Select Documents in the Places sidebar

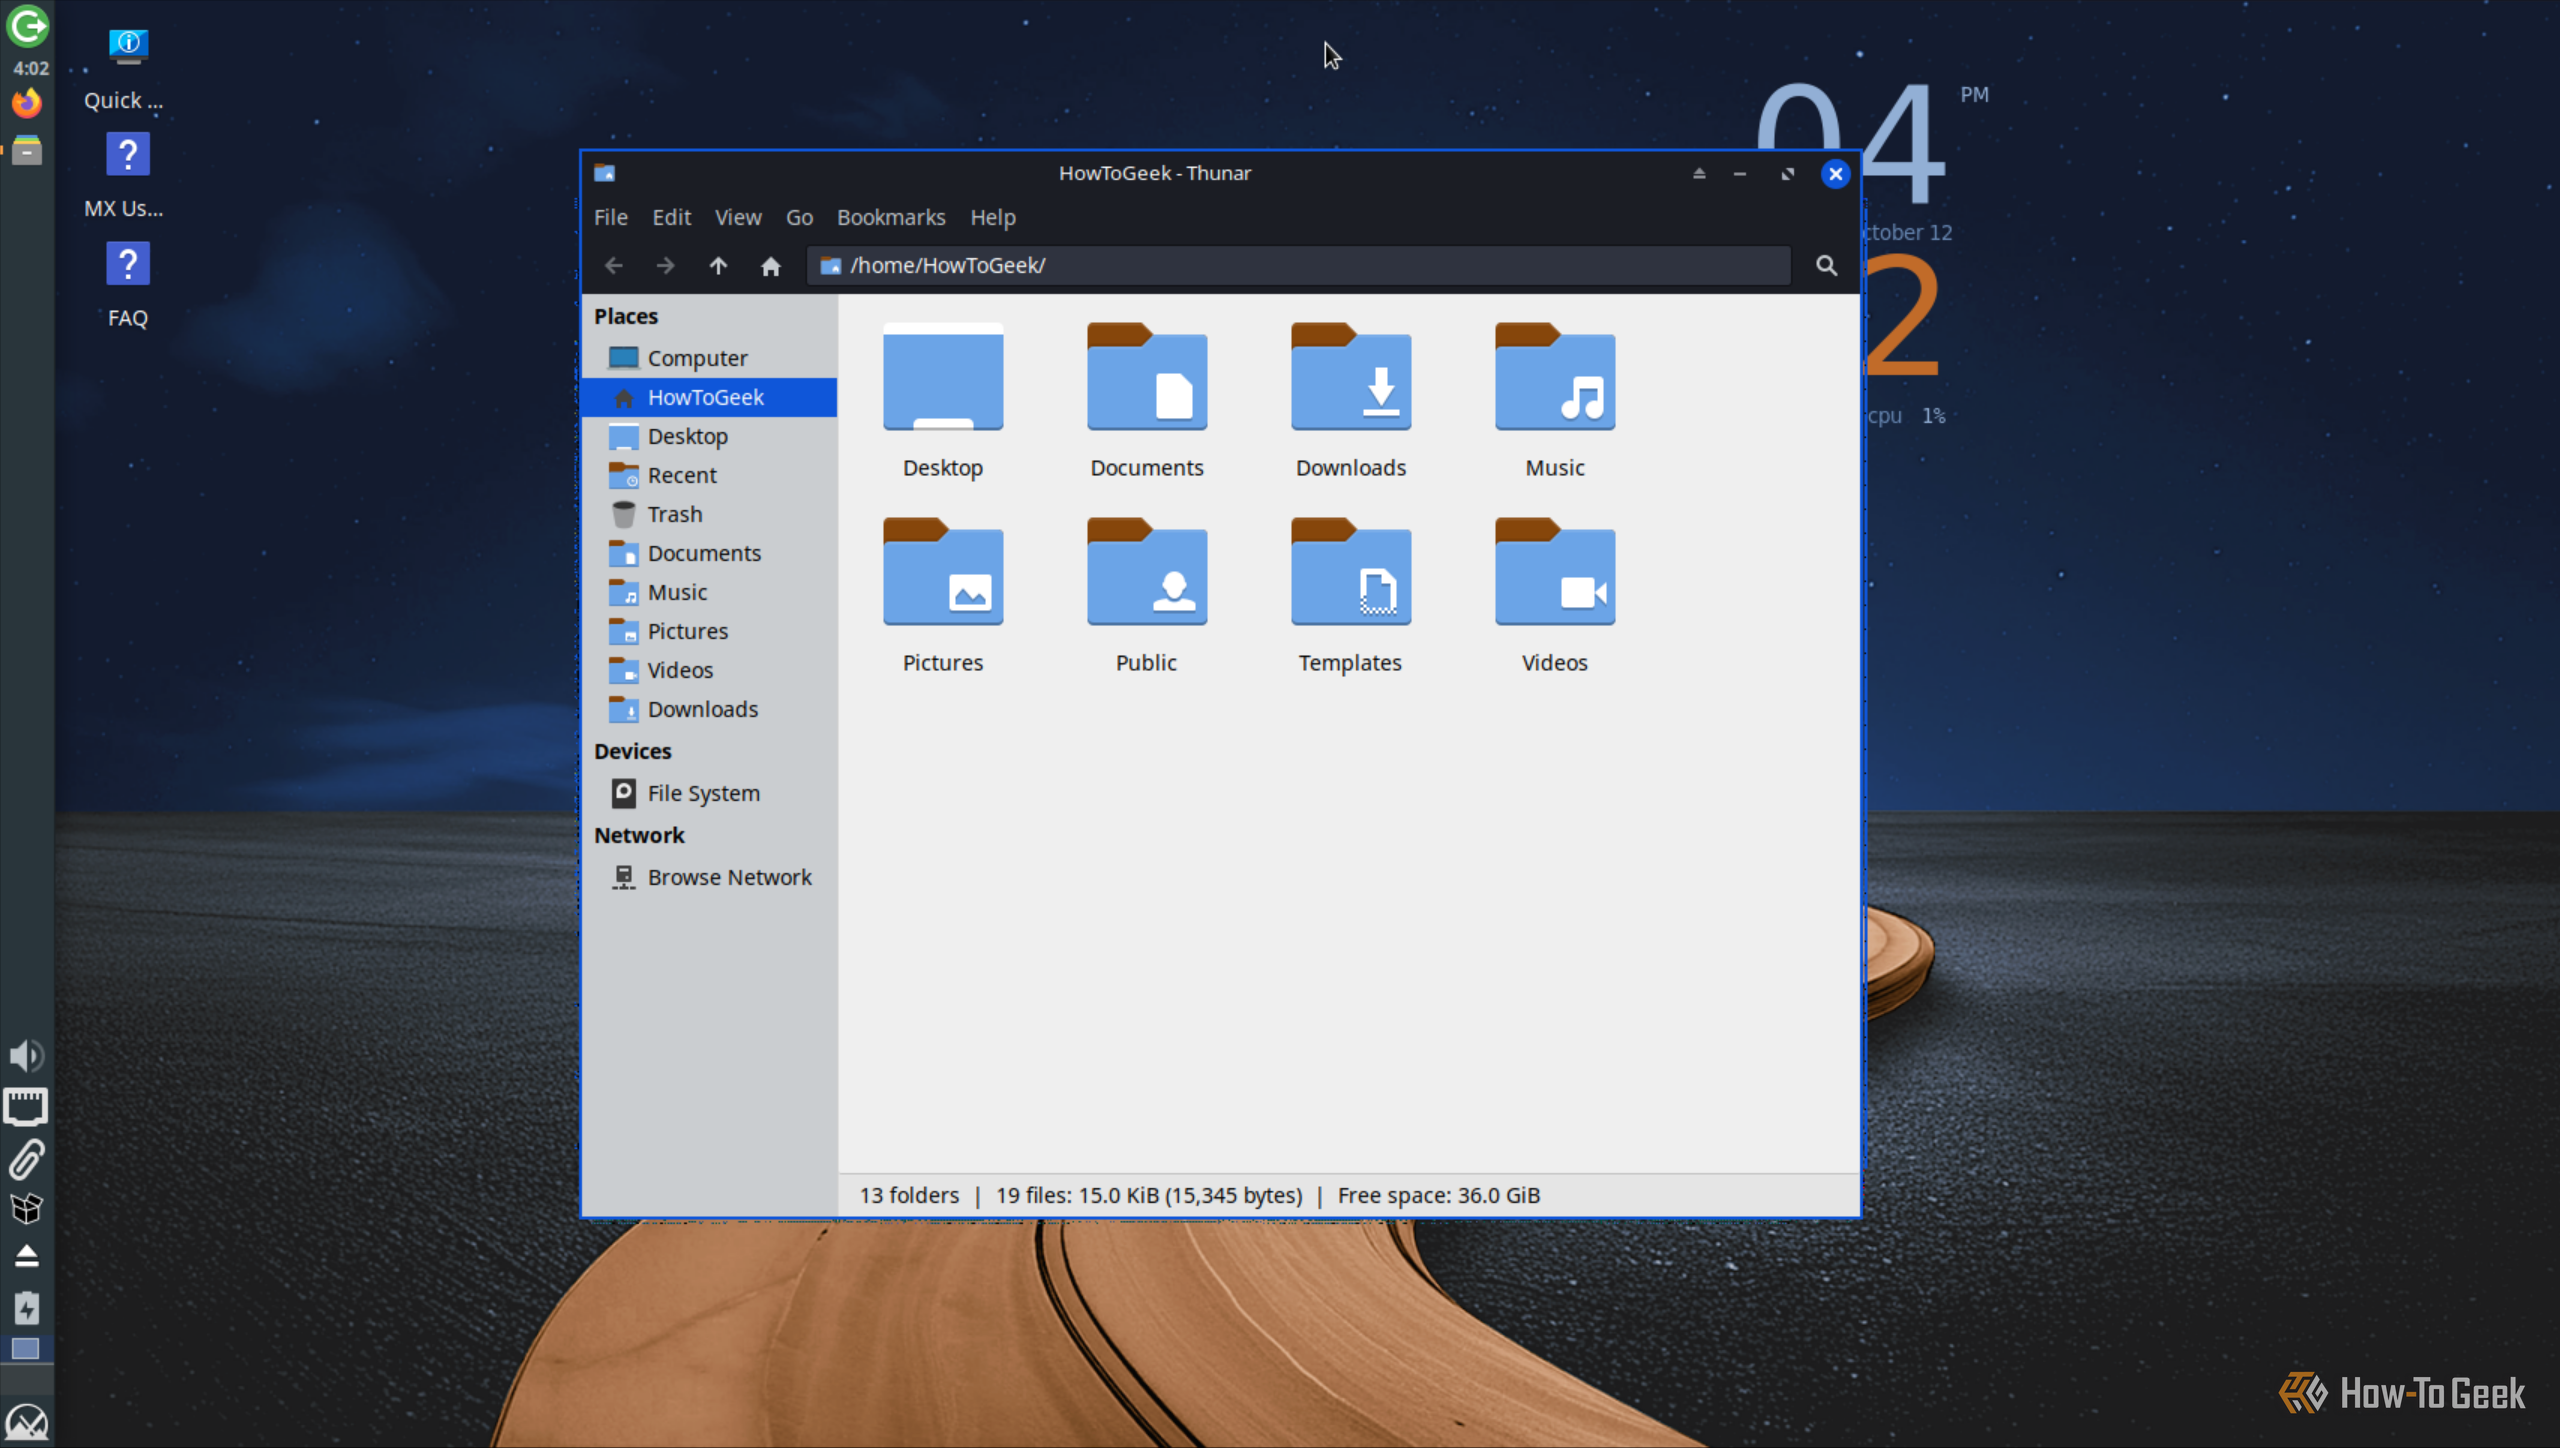pos(709,553)
